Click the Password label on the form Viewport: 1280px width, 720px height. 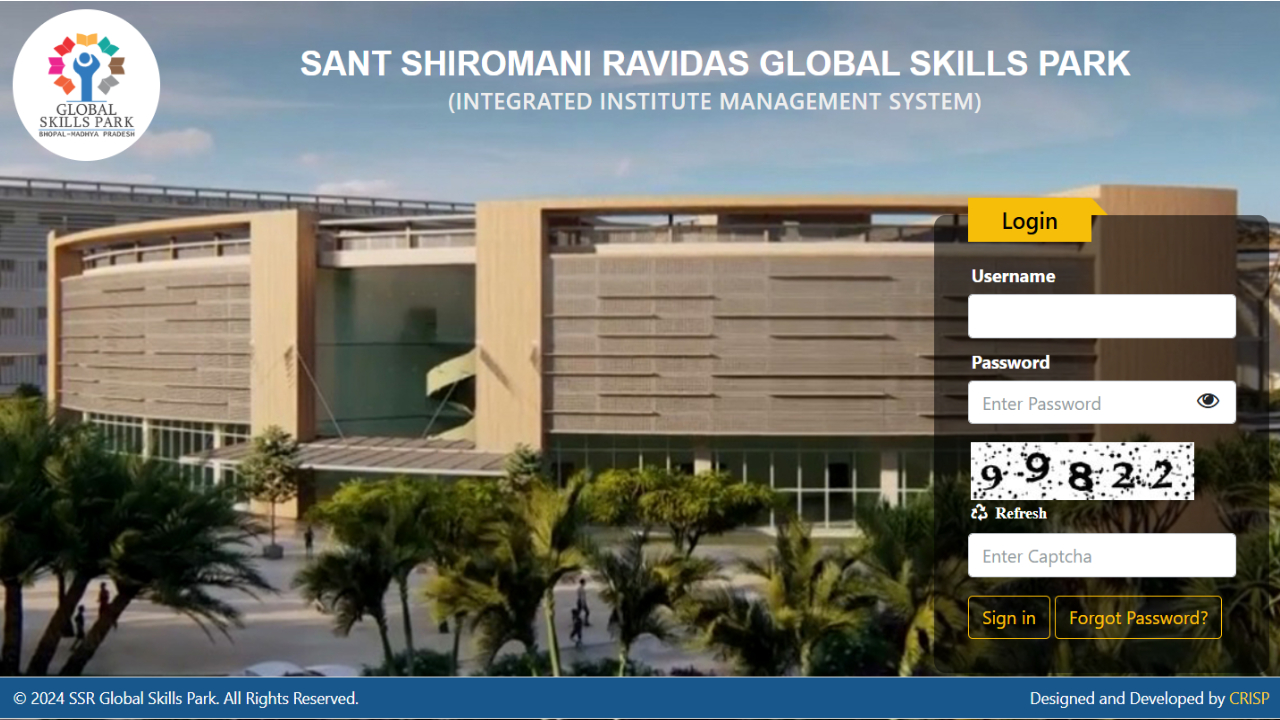(1009, 362)
